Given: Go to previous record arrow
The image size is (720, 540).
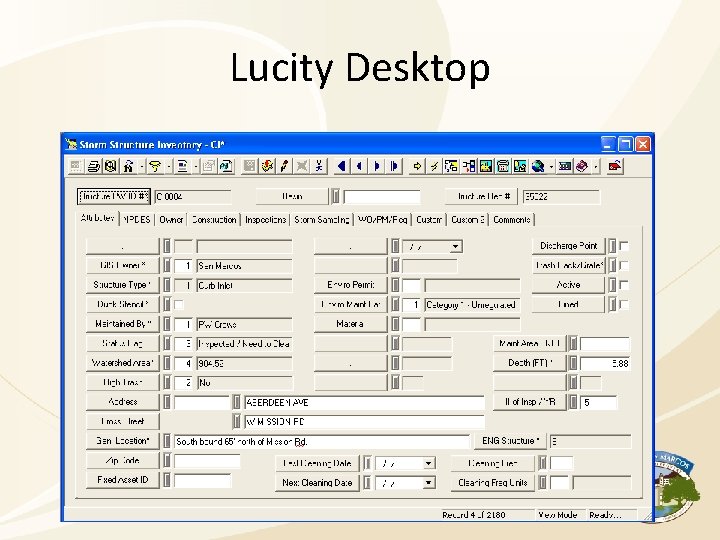Looking at the screenshot, I should pos(359,166).
